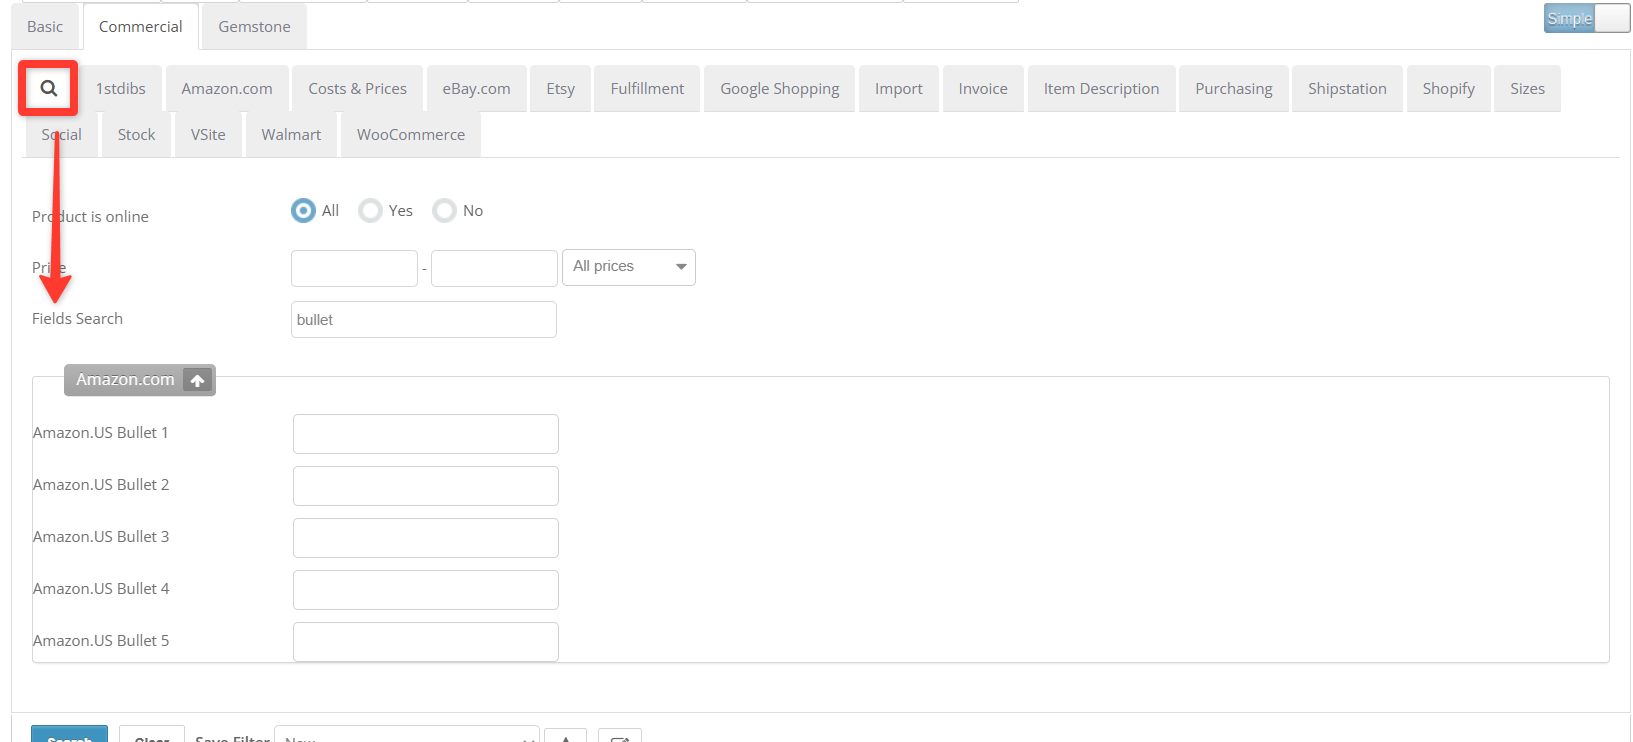This screenshot has height=742, width=1633.
Task: Select the No radio for Product is online
Action: [x=444, y=210]
